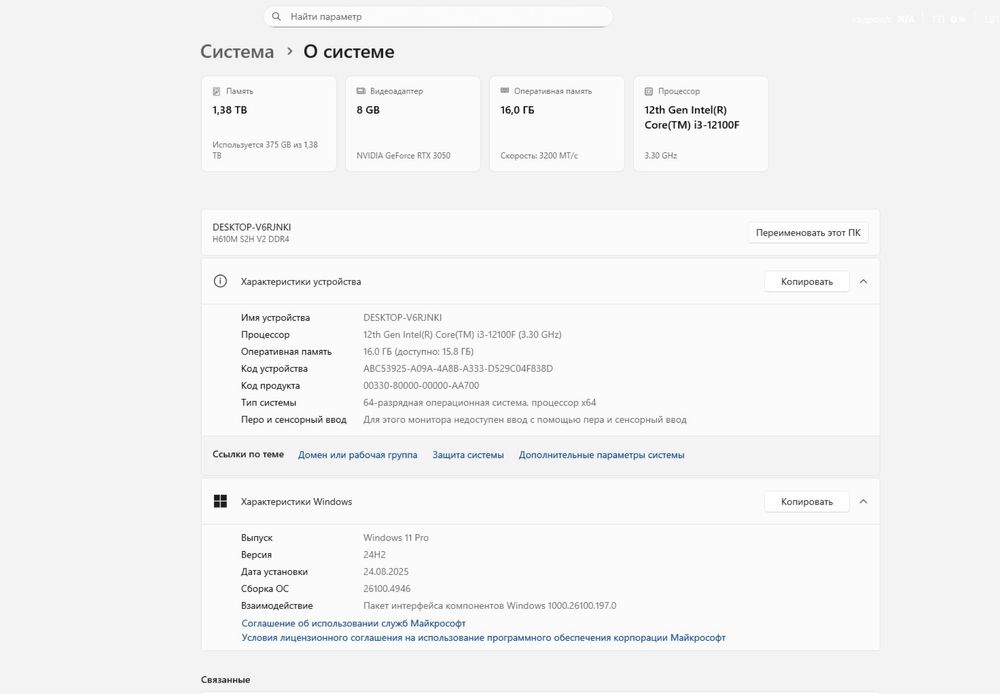Open the Microsoft services agreement link
The image size is (1000, 694).
353,623
